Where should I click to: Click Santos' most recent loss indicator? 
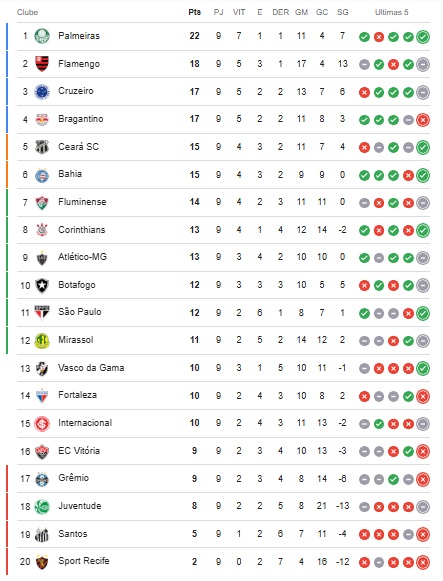click(423, 534)
